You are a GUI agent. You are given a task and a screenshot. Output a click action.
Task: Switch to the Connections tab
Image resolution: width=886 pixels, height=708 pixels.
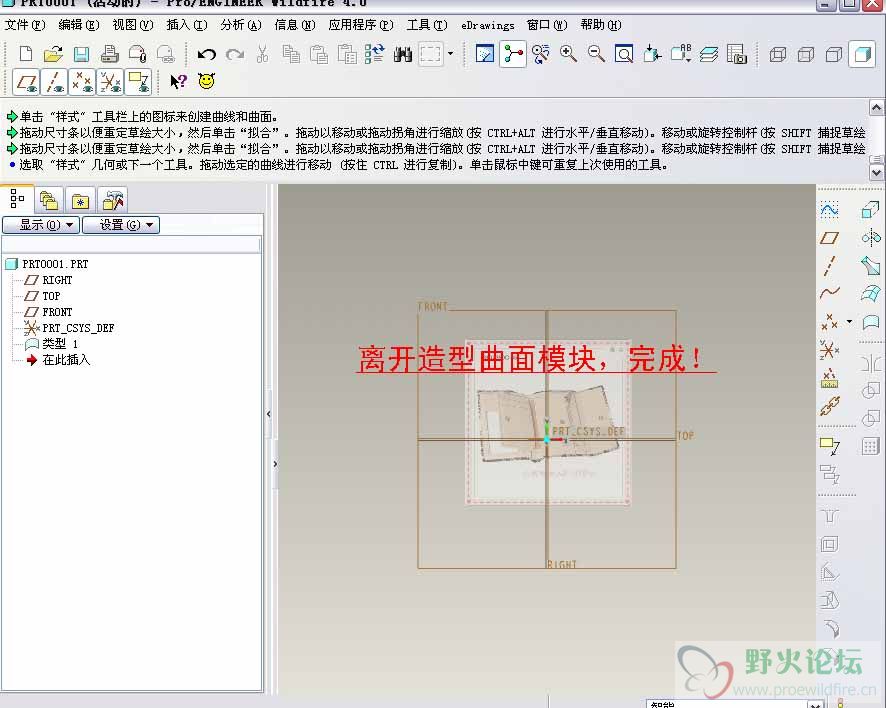(112, 201)
